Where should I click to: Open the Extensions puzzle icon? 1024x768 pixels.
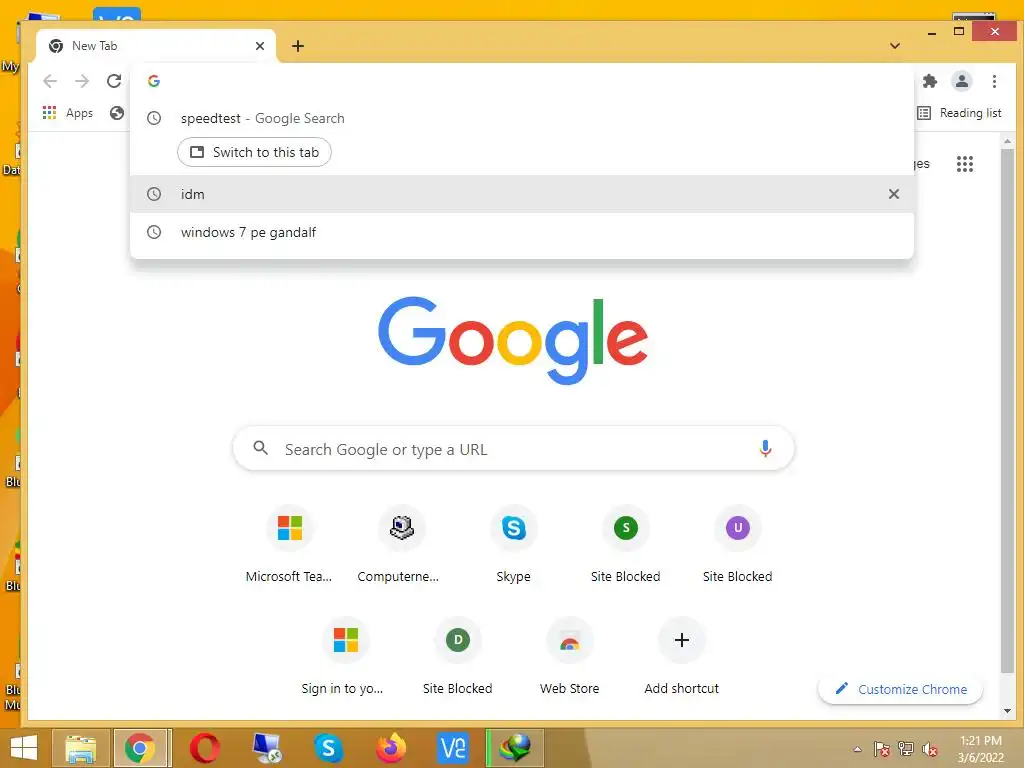click(929, 81)
